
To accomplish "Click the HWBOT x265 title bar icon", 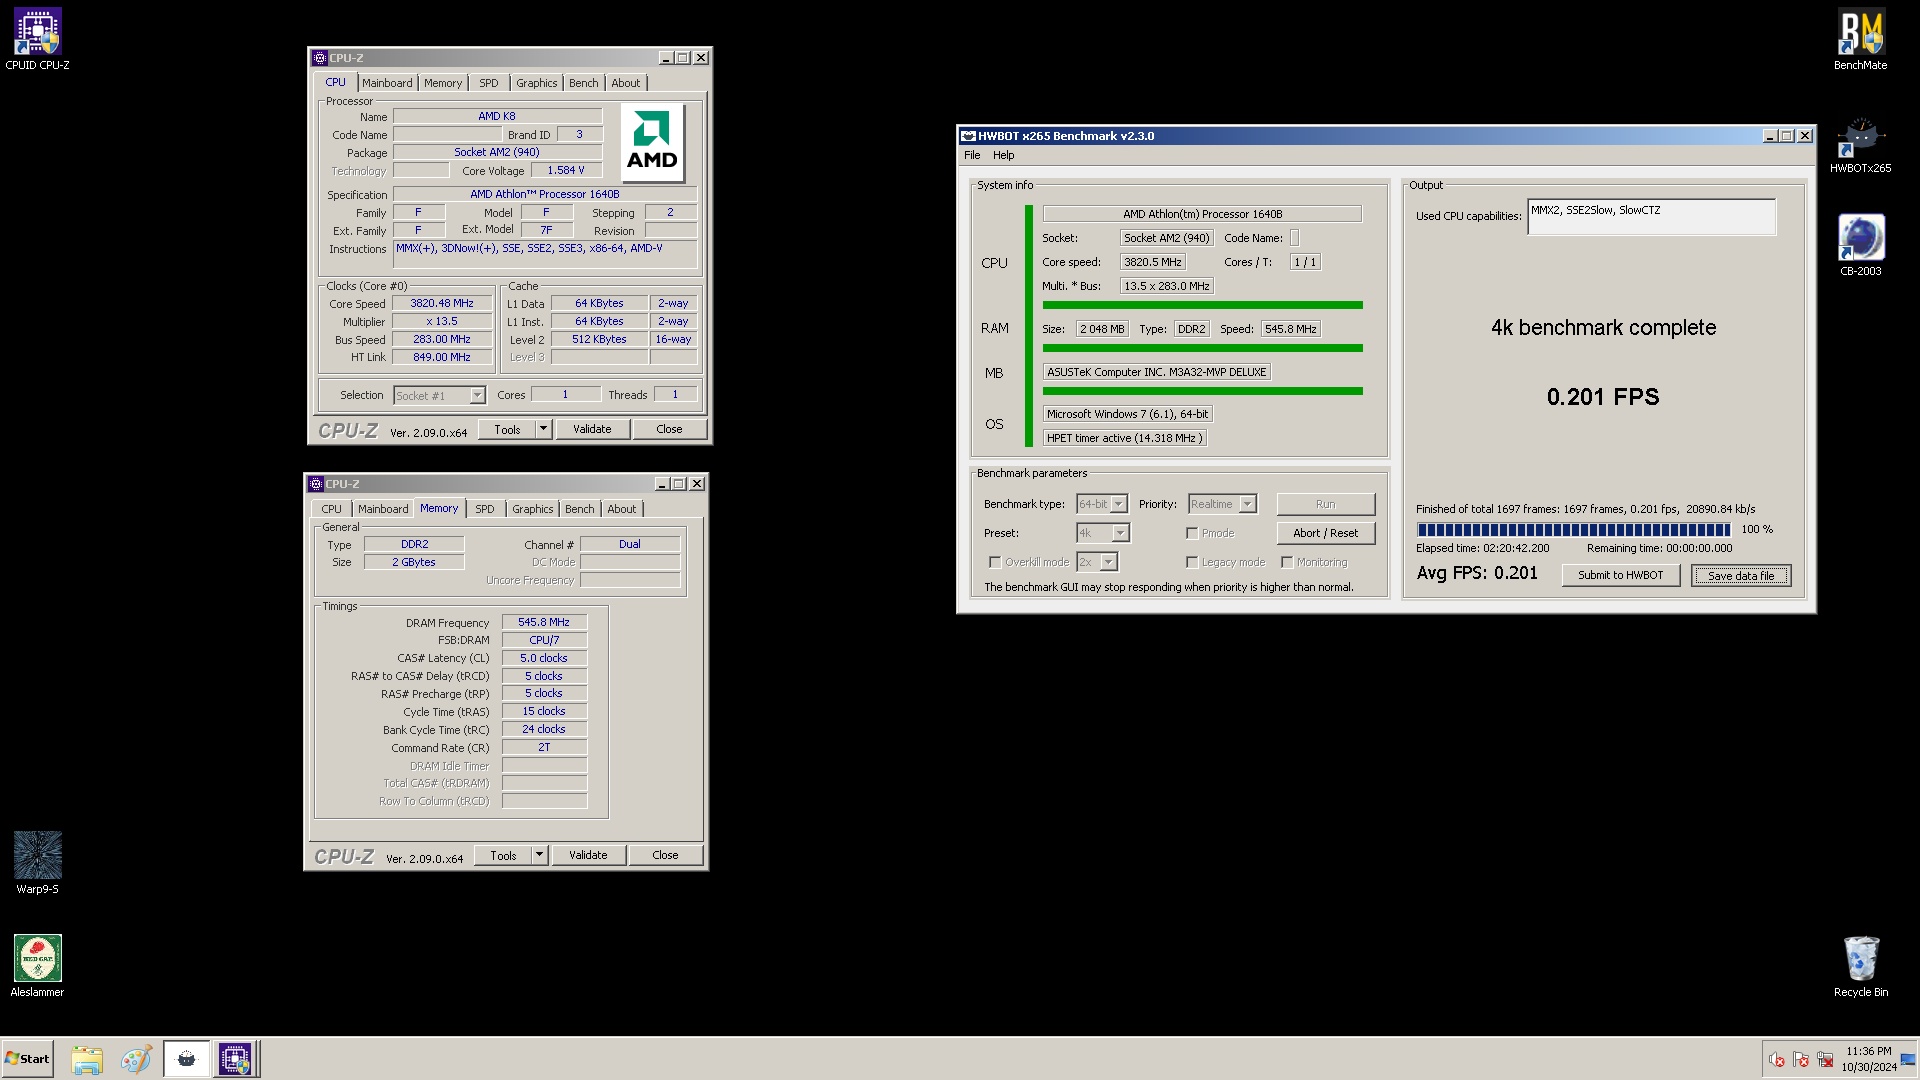I will point(967,136).
